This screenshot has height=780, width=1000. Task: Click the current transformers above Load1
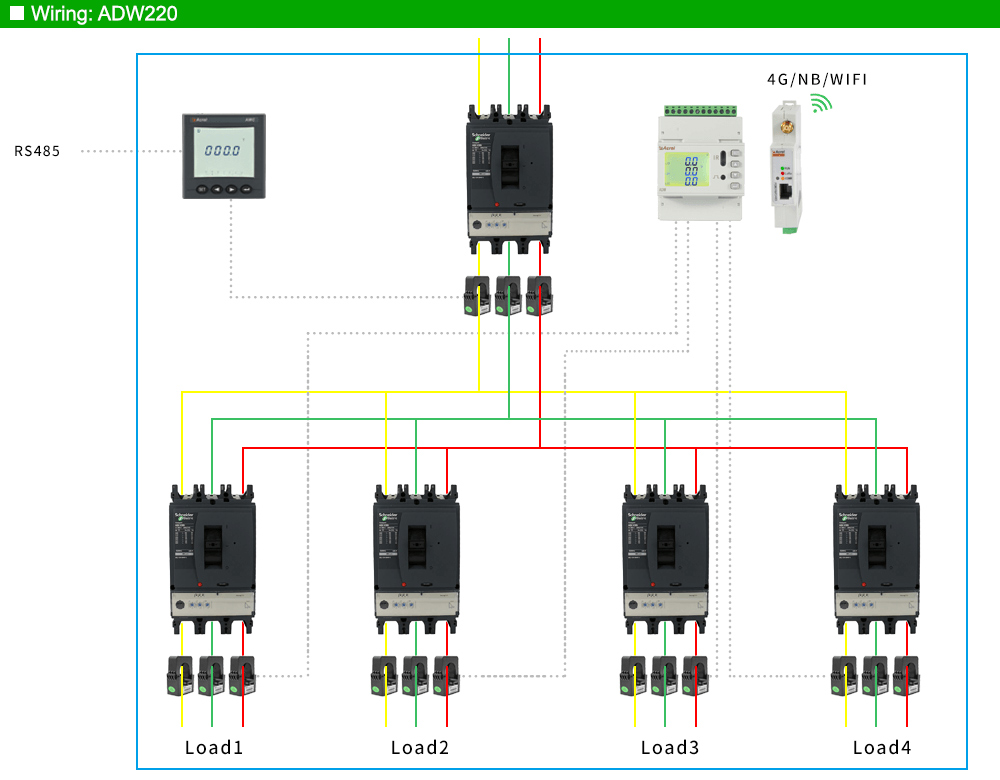click(x=212, y=676)
